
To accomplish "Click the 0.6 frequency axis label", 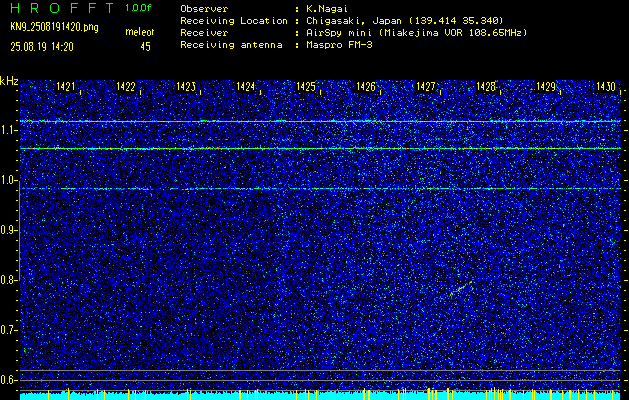I will (7, 380).
